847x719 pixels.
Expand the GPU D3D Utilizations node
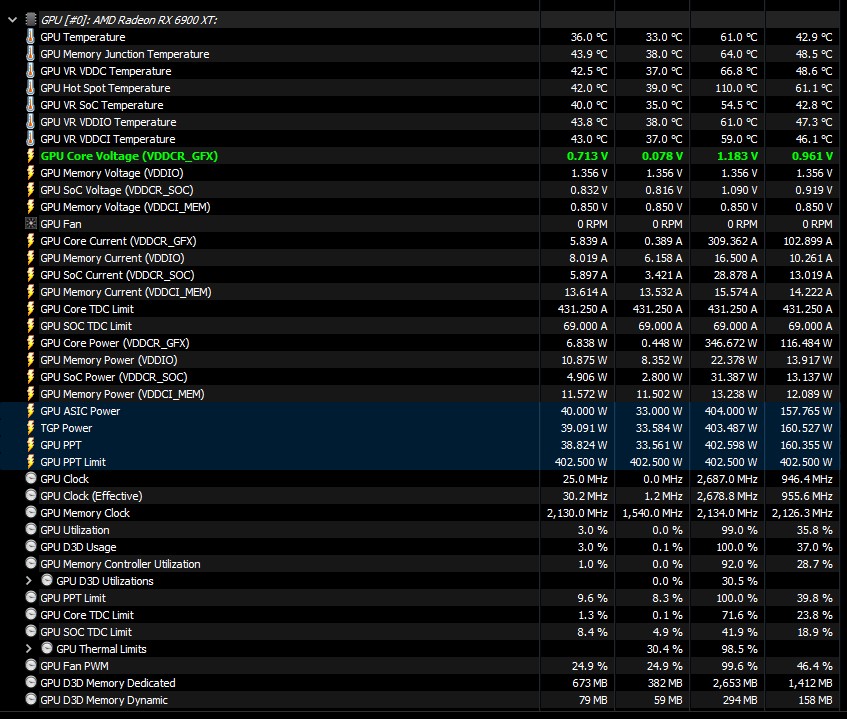click(x=29, y=581)
